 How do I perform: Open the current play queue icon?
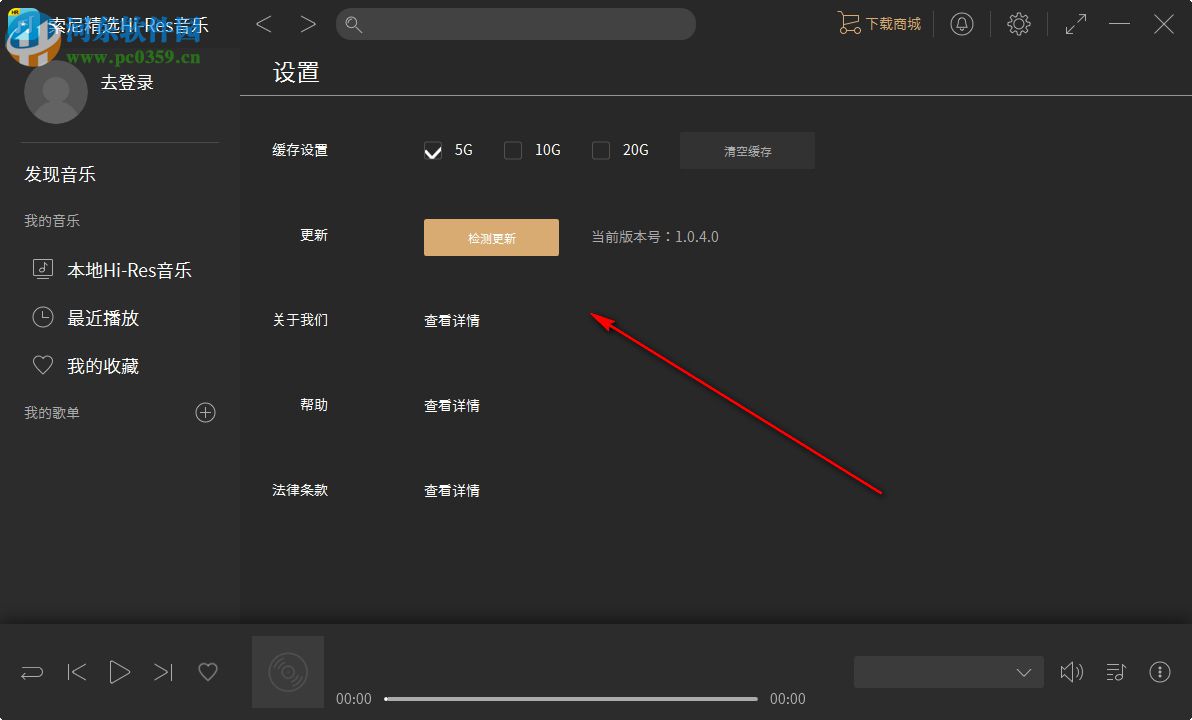(x=1116, y=672)
